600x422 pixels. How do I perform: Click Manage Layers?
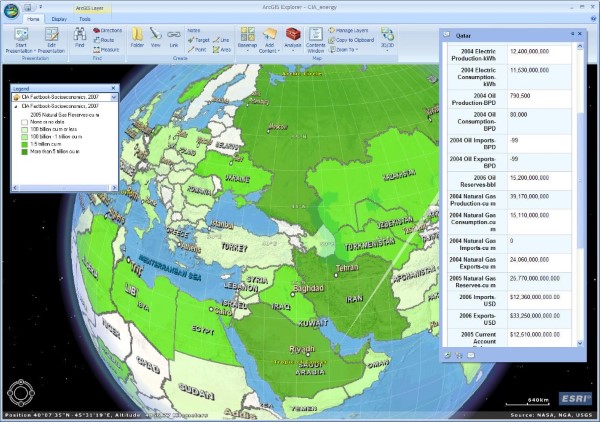[x=348, y=30]
